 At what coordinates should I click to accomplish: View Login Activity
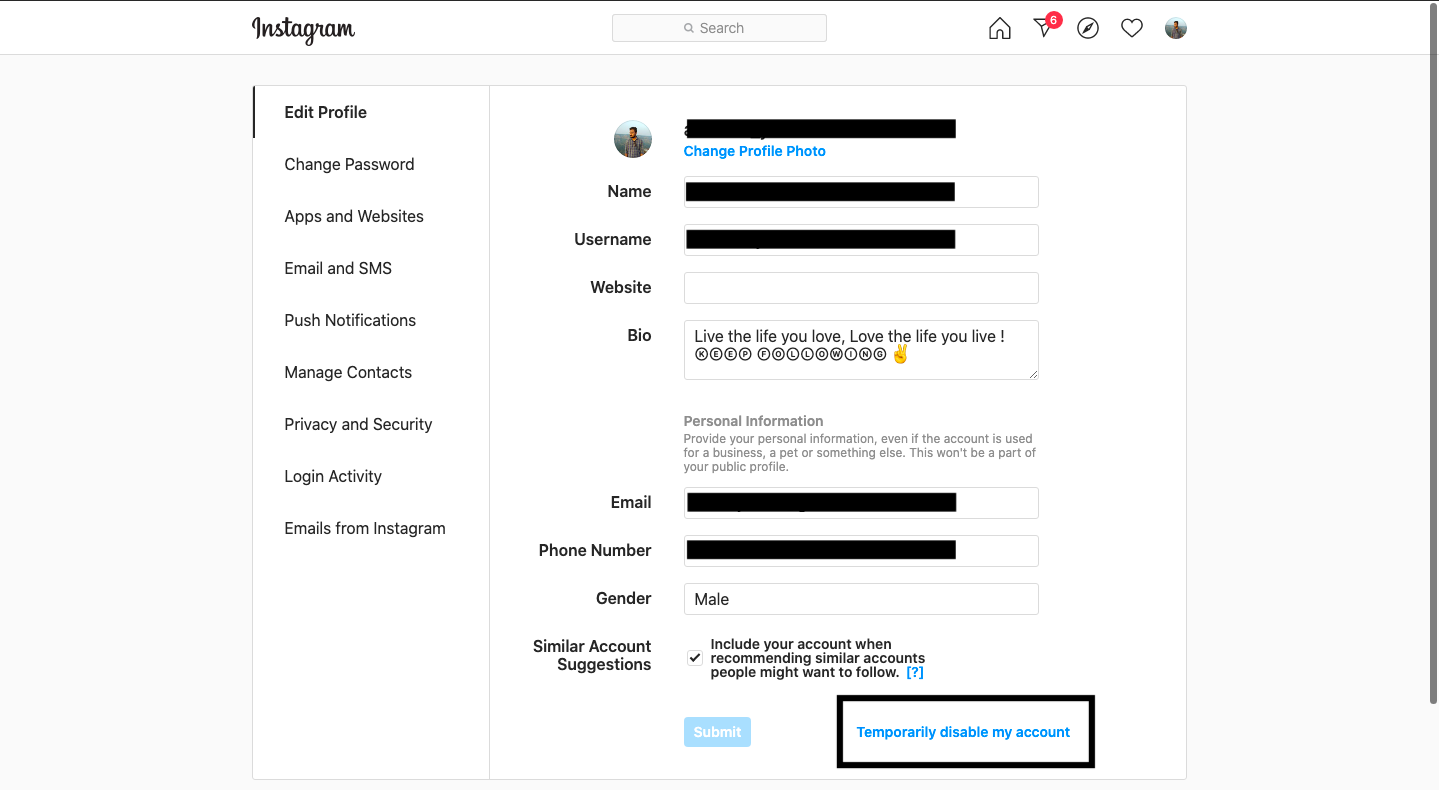tap(333, 476)
